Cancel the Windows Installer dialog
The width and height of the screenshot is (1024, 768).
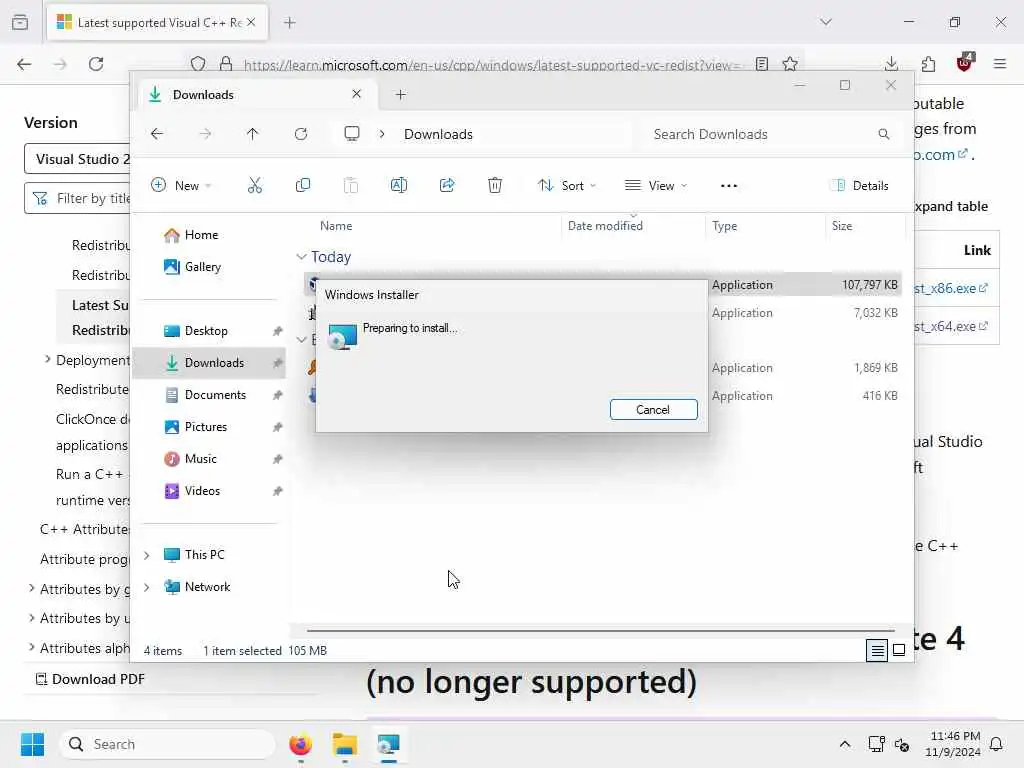653,409
